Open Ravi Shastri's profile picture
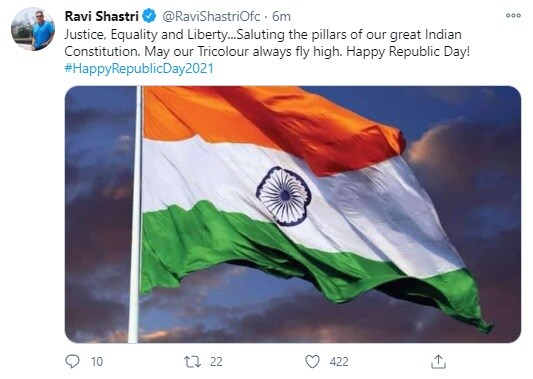 pos(33,29)
